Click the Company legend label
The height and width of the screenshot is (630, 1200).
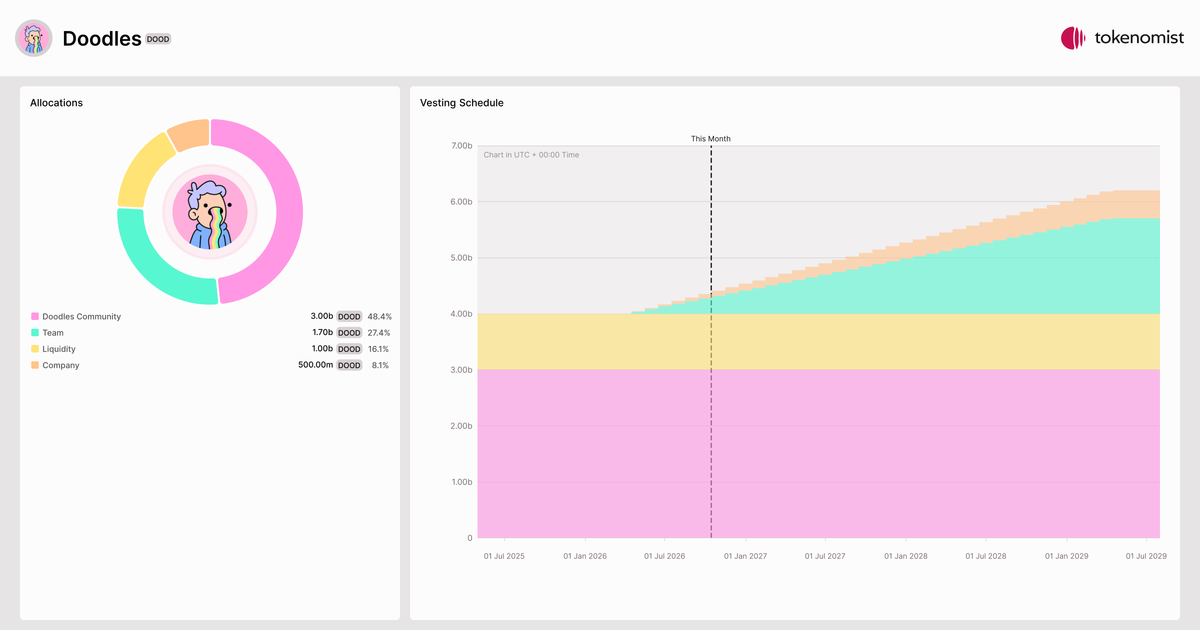click(x=61, y=366)
